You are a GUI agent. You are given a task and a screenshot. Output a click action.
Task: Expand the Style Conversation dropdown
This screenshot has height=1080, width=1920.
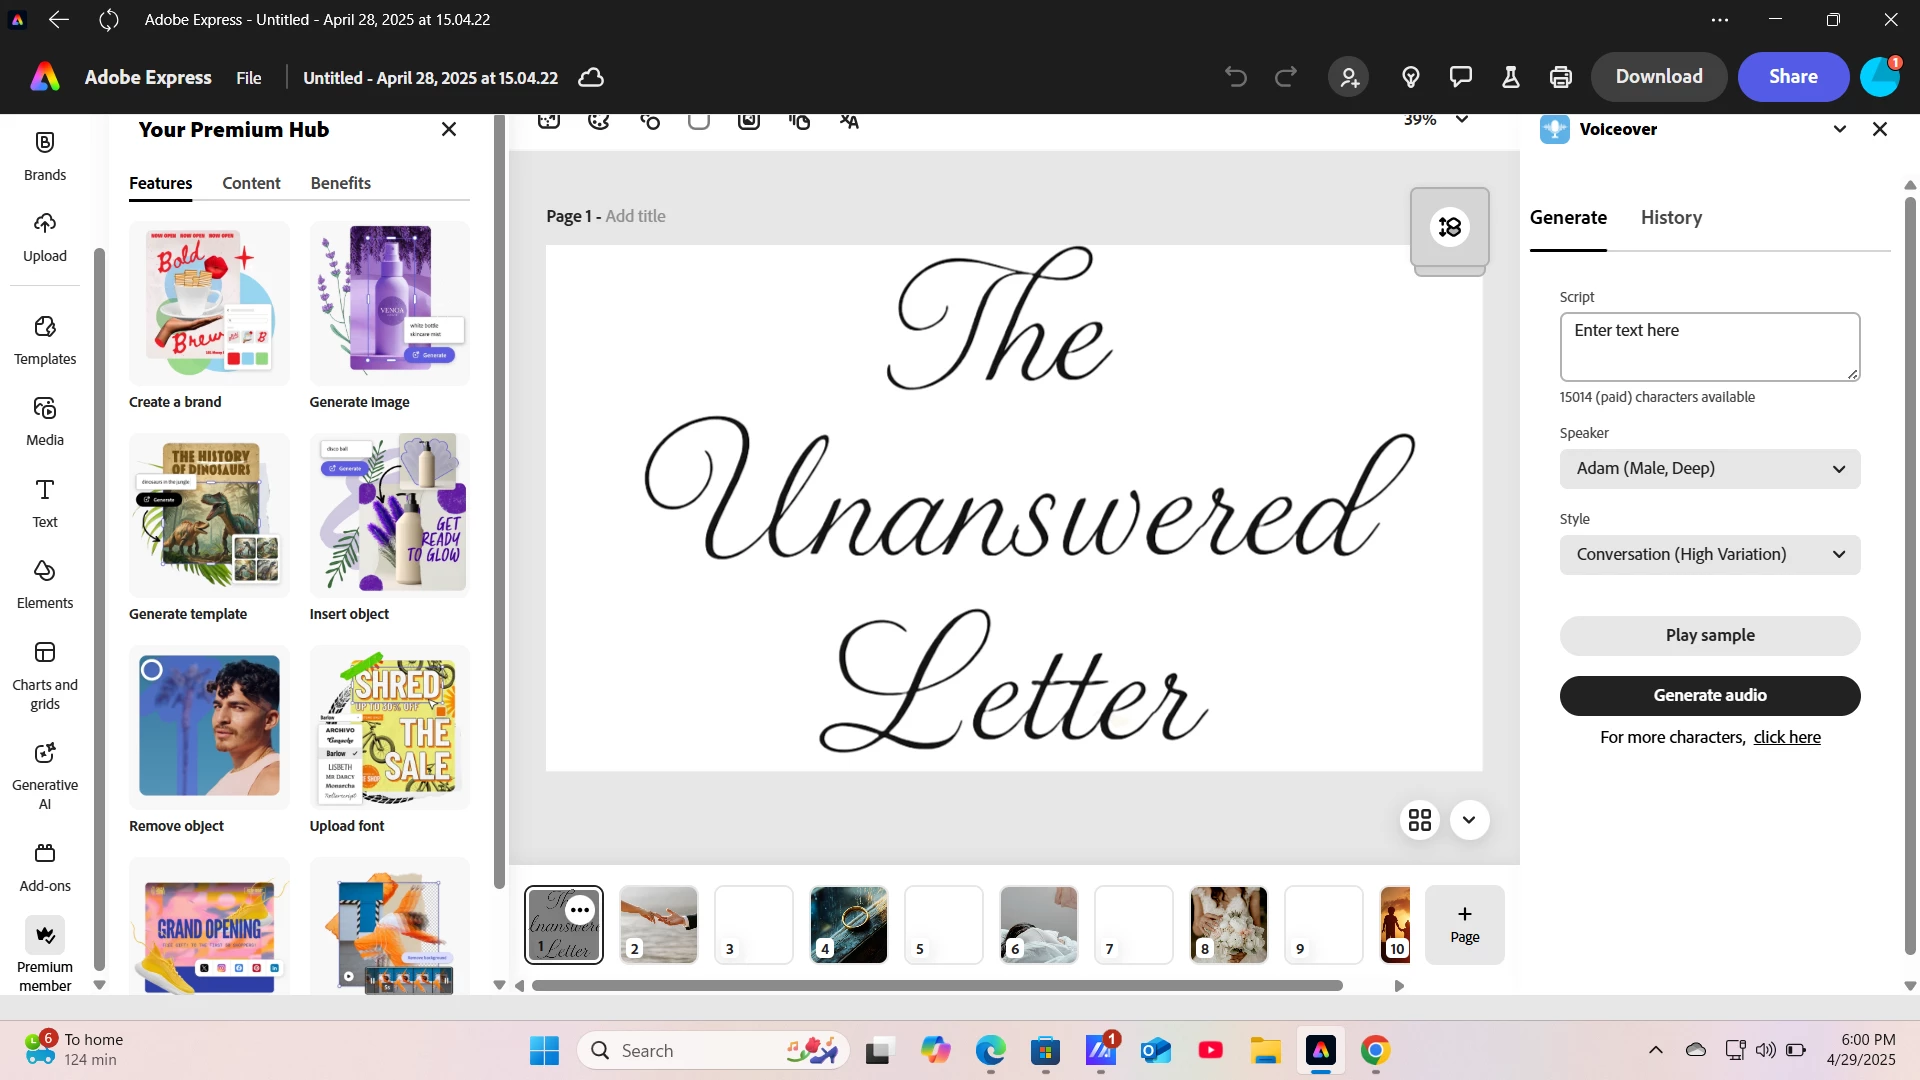1709,555
